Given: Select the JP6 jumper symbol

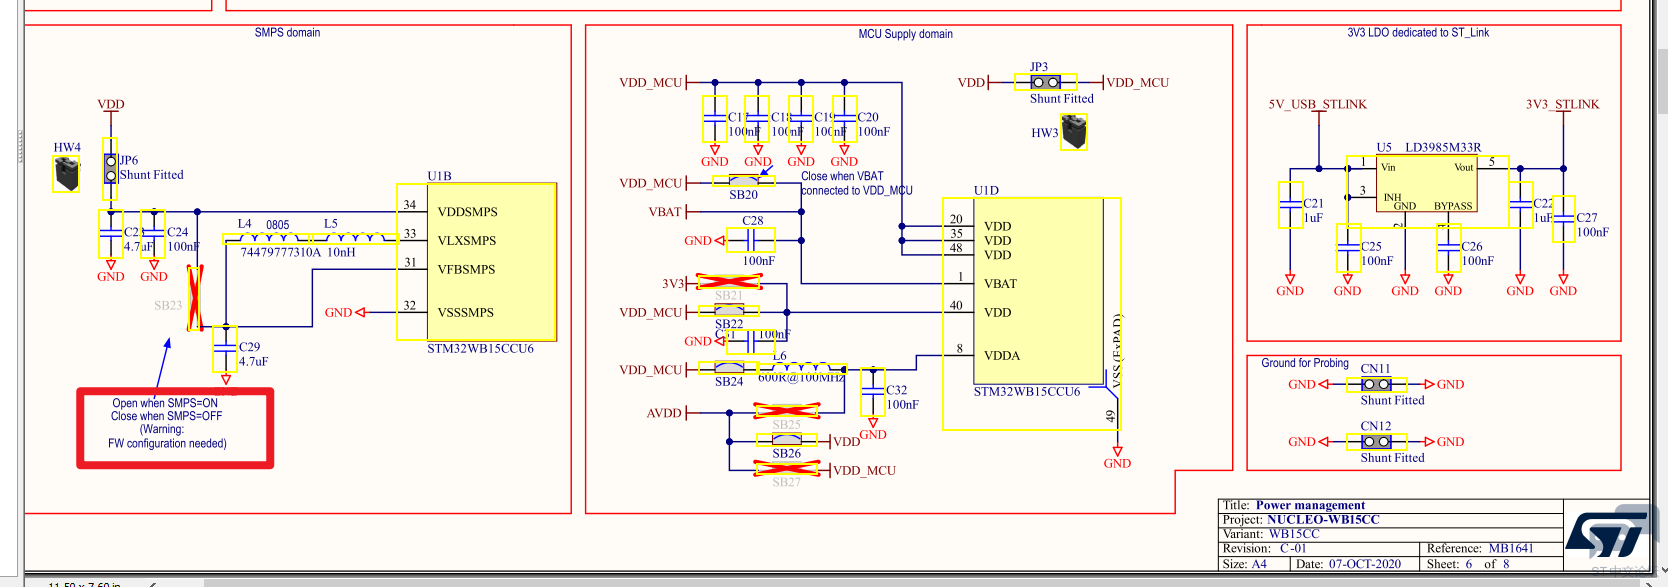Looking at the screenshot, I should tap(110, 168).
